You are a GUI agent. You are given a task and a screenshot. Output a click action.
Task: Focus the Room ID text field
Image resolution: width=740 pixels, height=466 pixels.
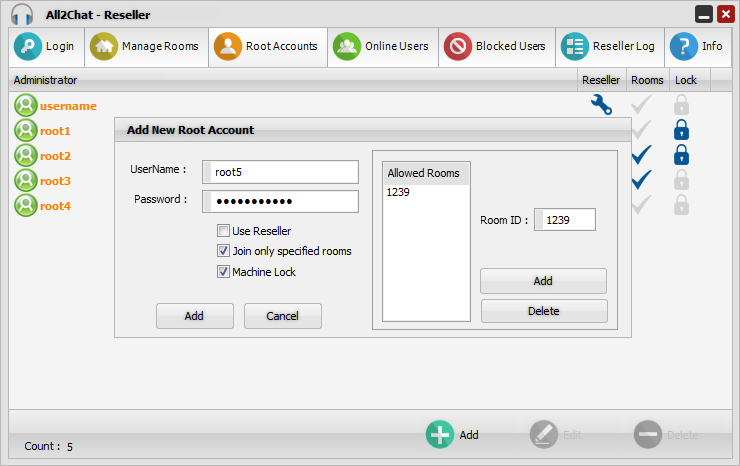coord(567,220)
